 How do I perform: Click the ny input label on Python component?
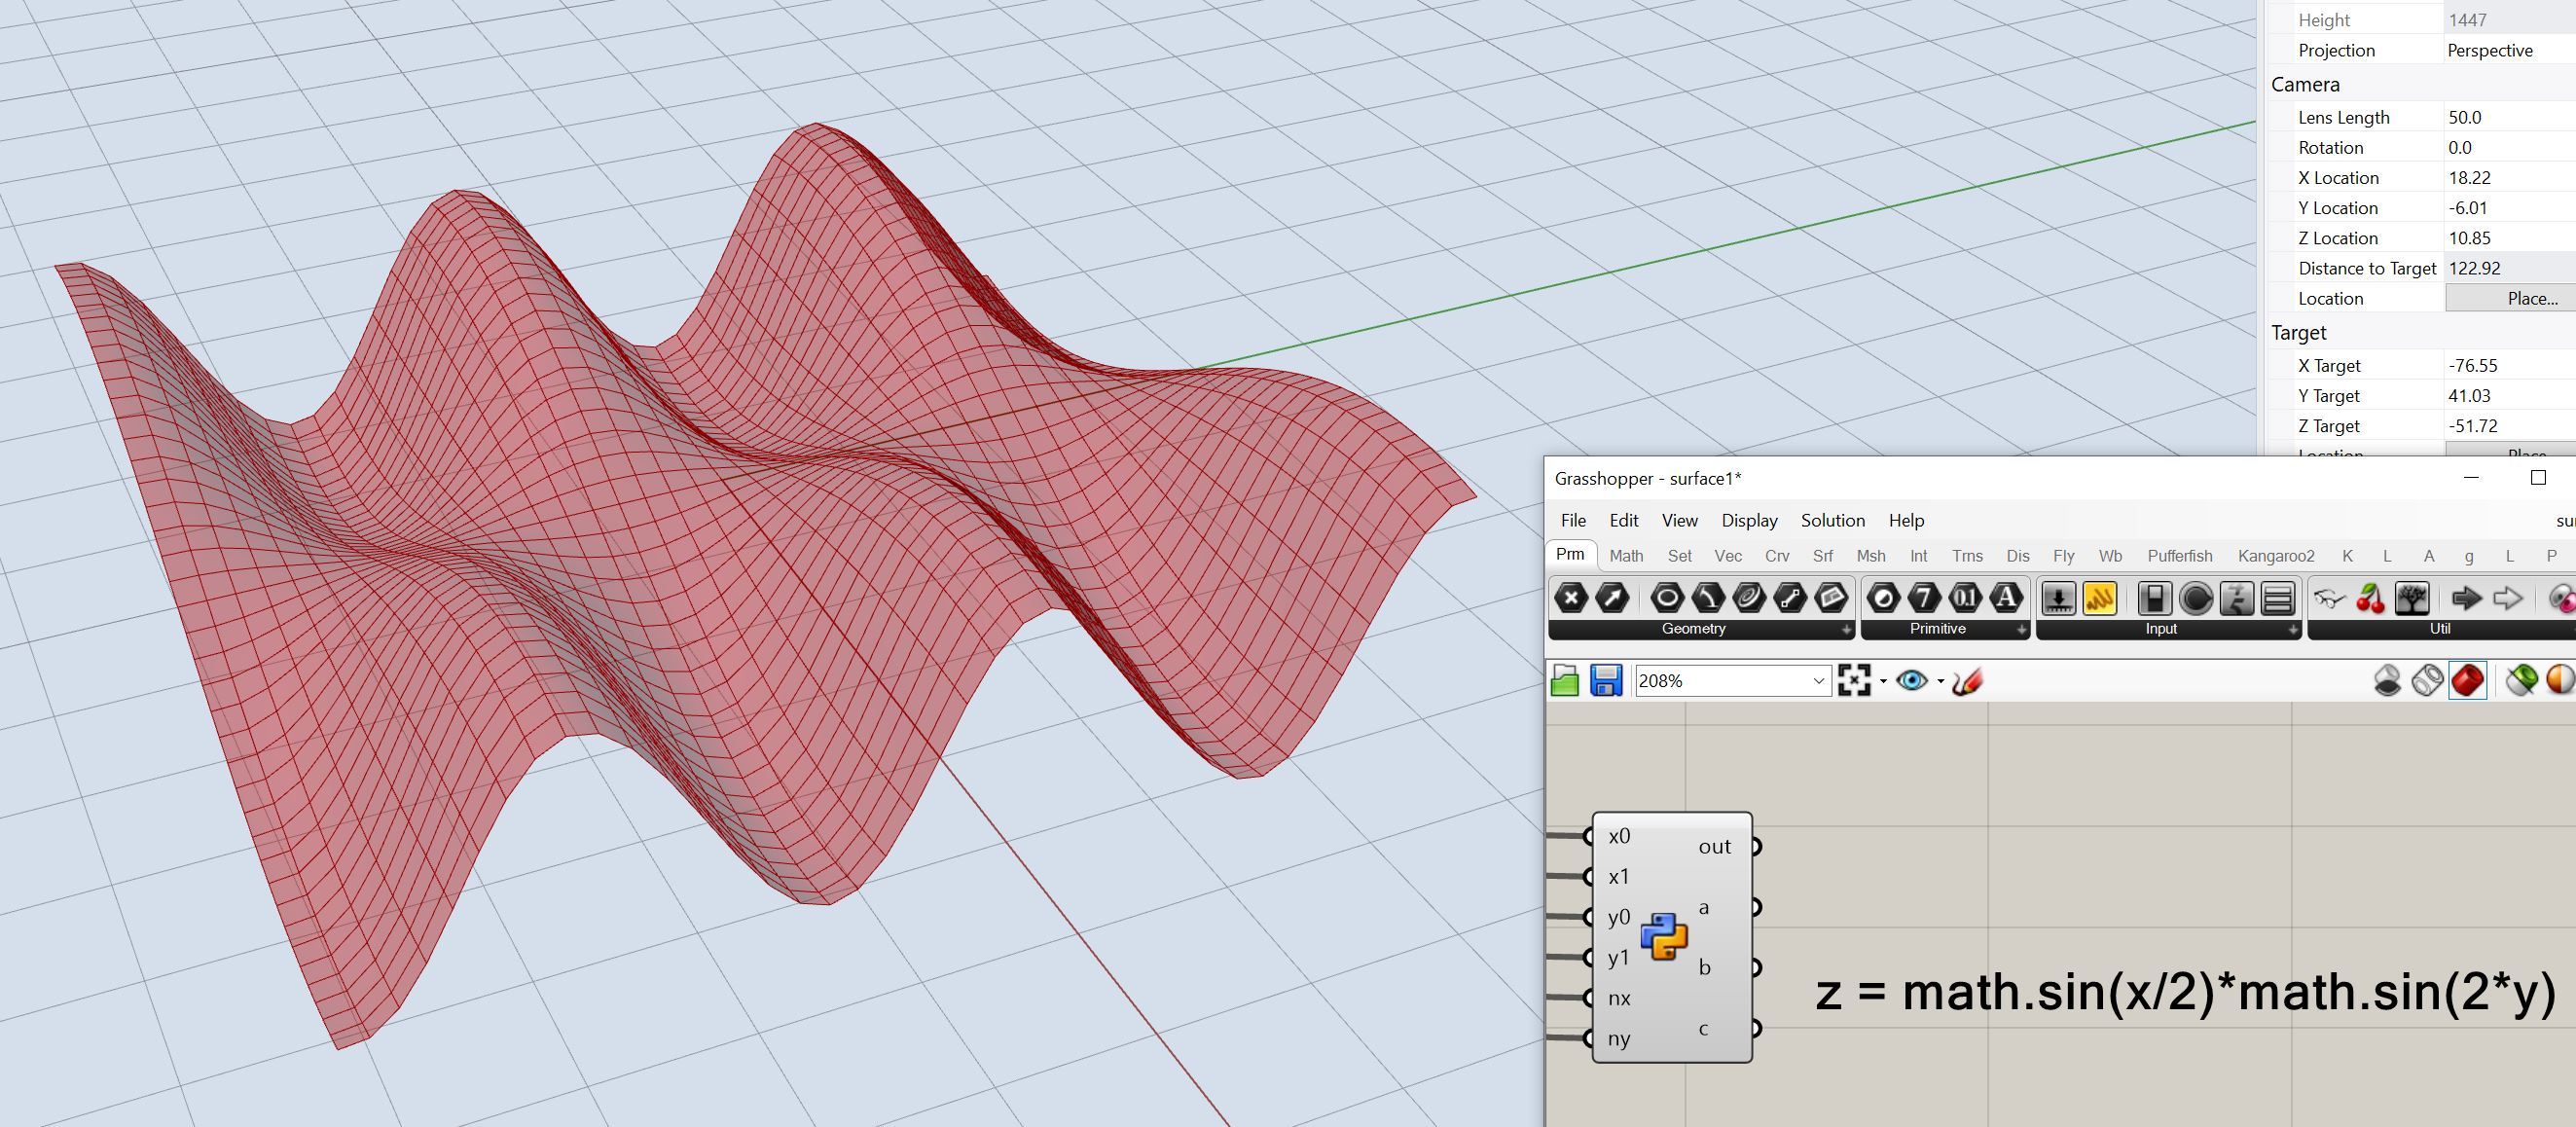point(1619,1039)
